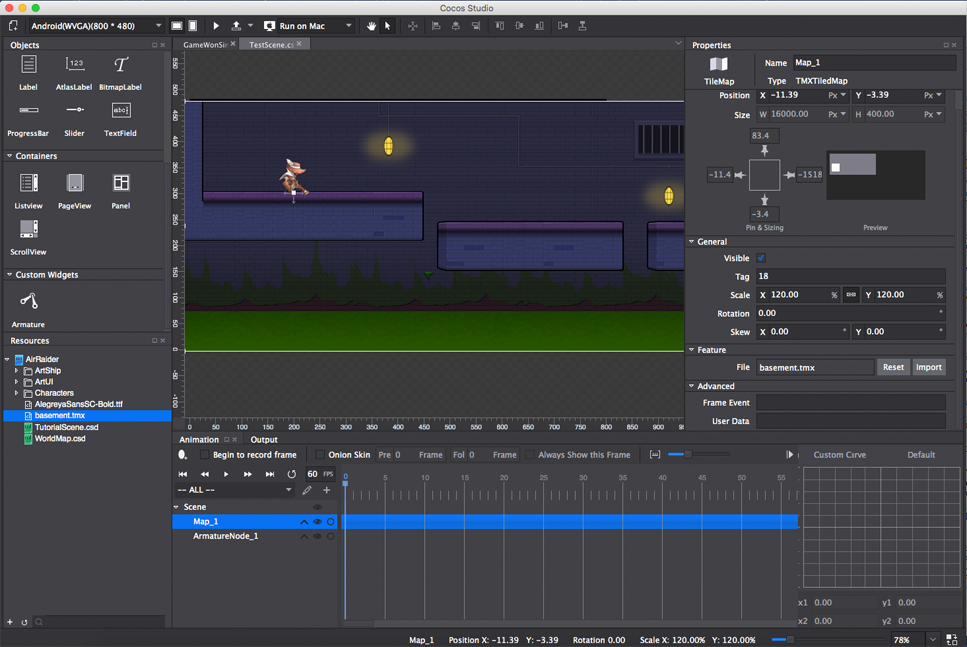
Task: Open the Android(WVGA) resolution dropdown
Action: 95,26
